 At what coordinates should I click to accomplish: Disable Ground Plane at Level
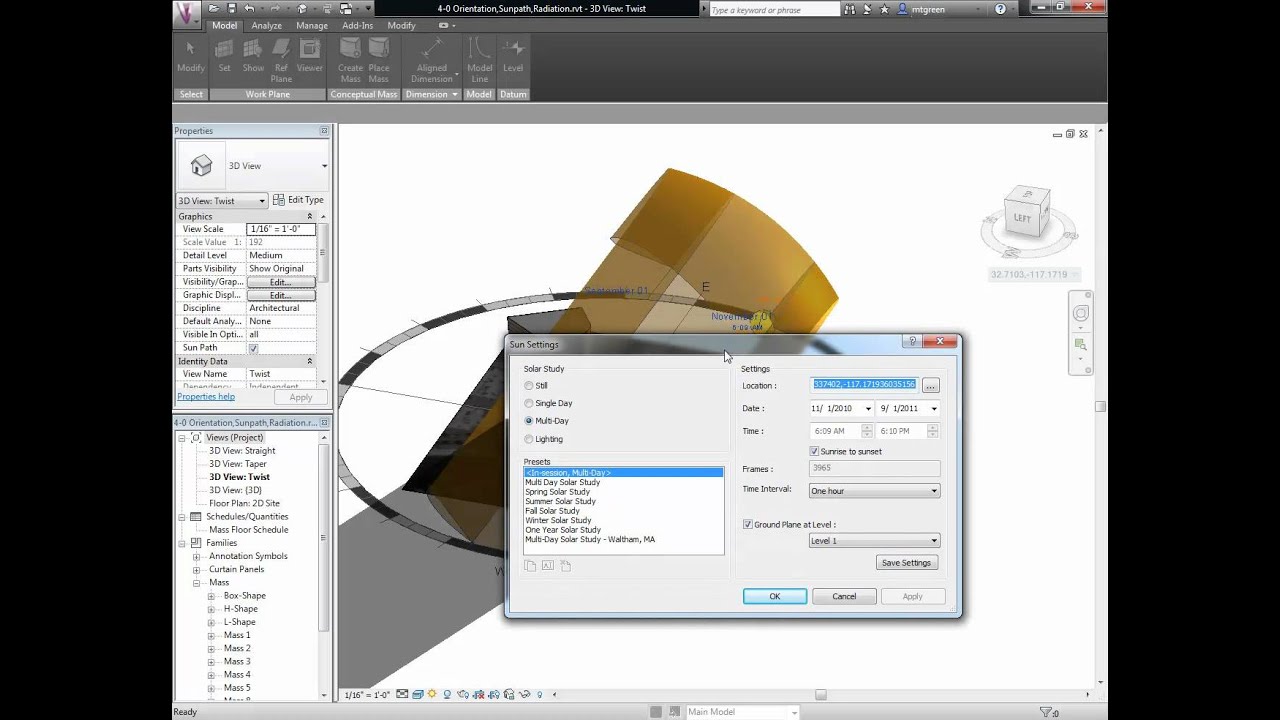click(747, 524)
